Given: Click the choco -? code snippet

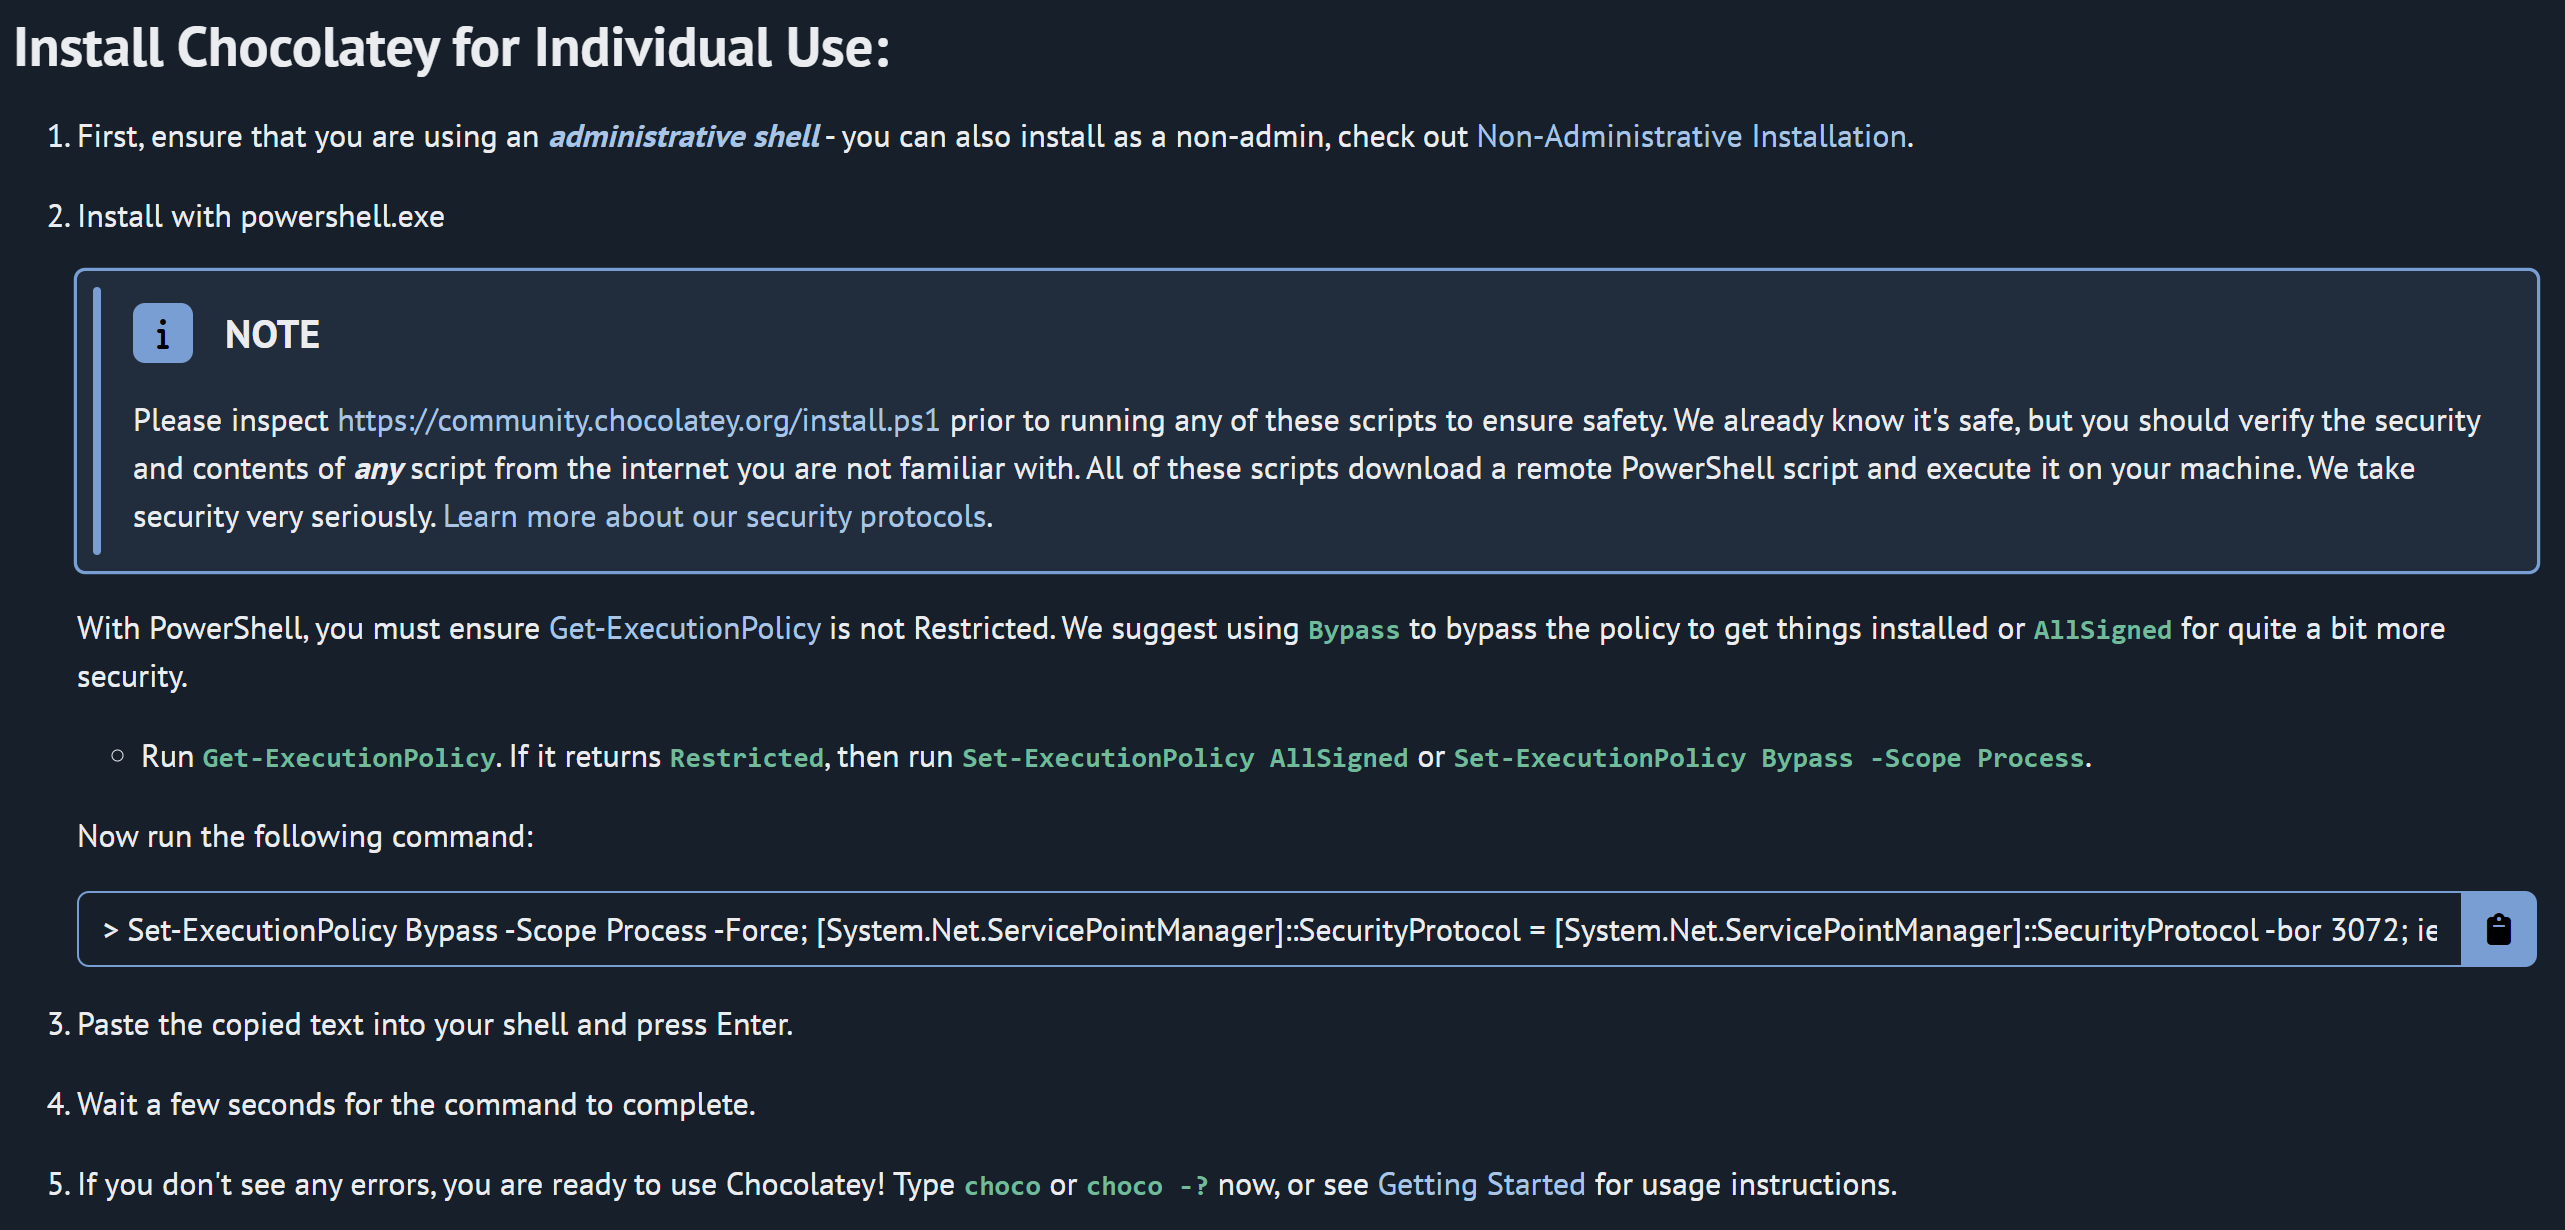Looking at the screenshot, I should (1146, 1186).
